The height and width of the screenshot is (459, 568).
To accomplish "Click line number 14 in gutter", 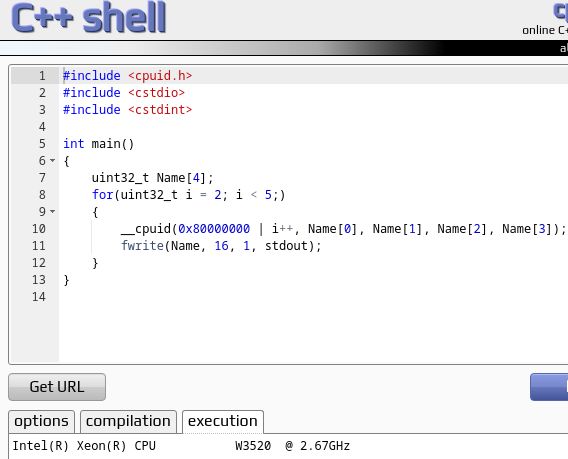I will coord(39,297).
